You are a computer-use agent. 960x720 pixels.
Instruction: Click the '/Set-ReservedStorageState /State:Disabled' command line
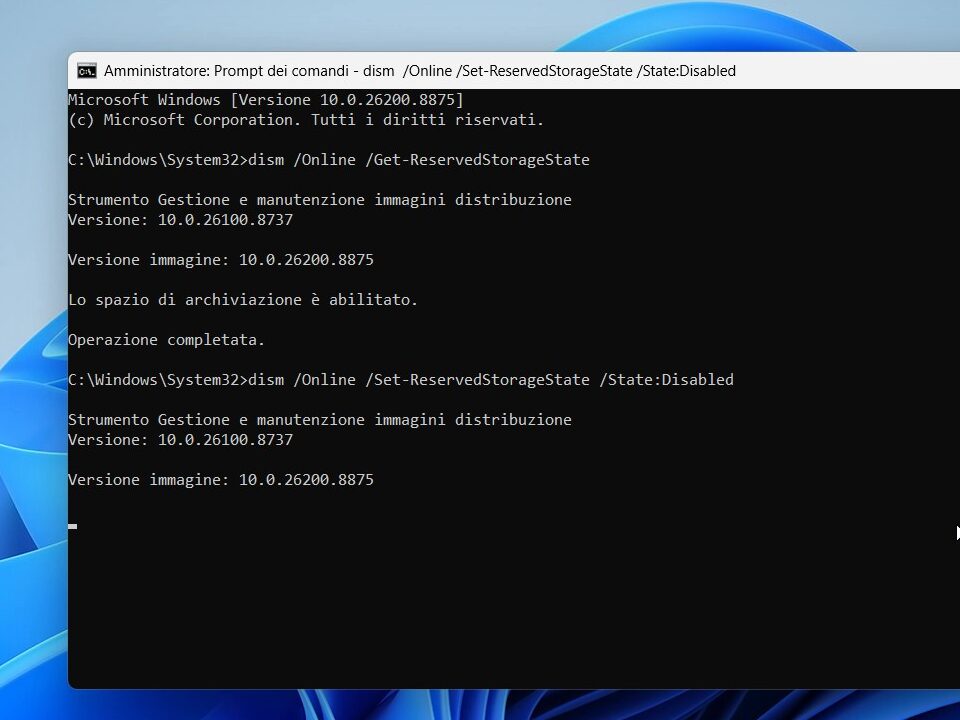pyautogui.click(x=401, y=380)
